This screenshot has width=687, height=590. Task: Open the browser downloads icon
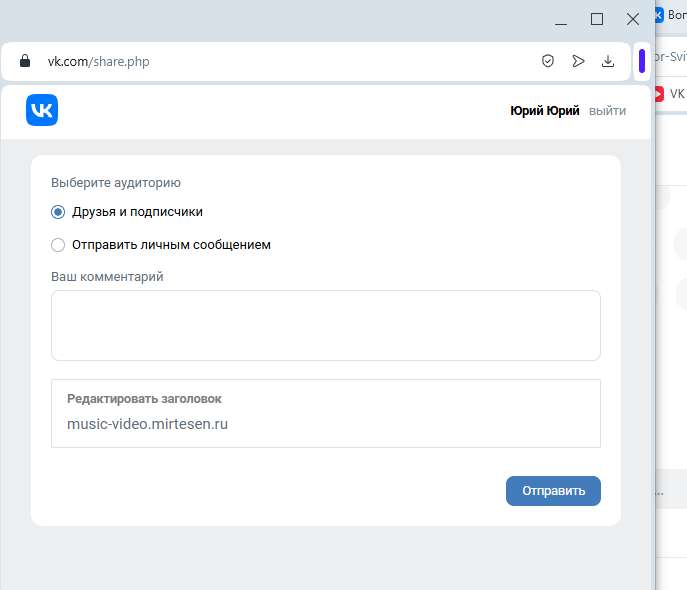(607, 61)
